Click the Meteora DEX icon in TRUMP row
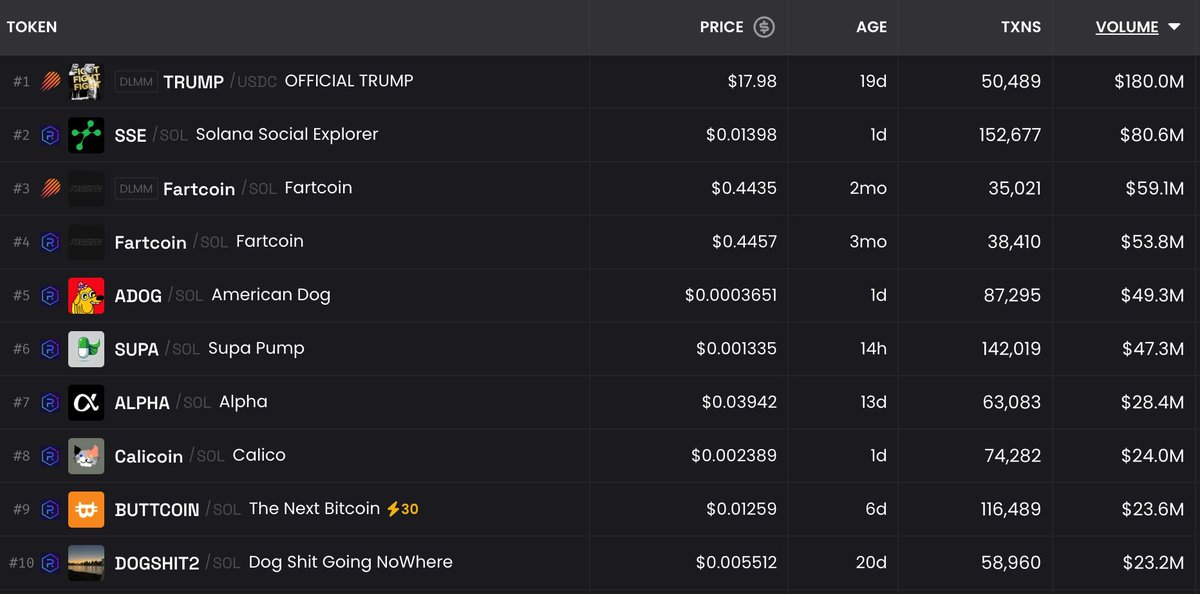Screen dimensions: 1200x594 (x=50, y=82)
